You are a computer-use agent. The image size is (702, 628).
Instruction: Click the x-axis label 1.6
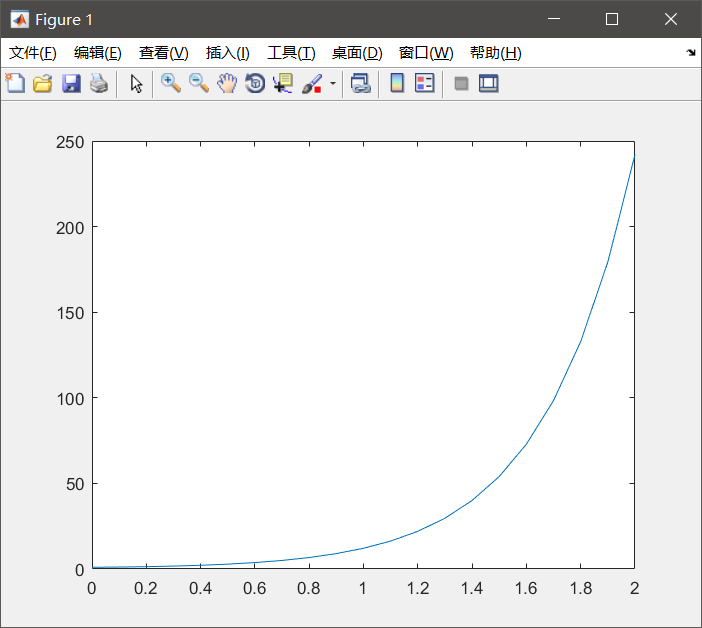point(526,588)
